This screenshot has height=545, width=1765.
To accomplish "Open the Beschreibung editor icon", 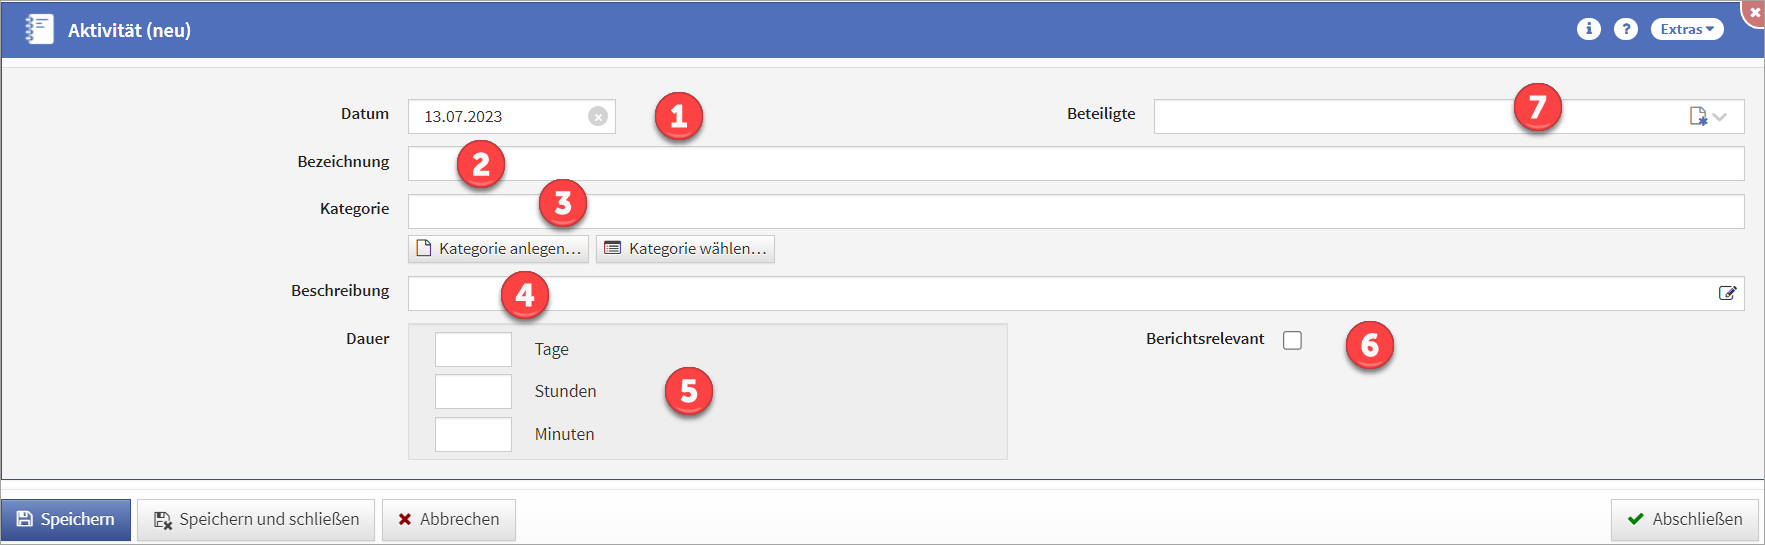I will pyautogui.click(x=1727, y=293).
